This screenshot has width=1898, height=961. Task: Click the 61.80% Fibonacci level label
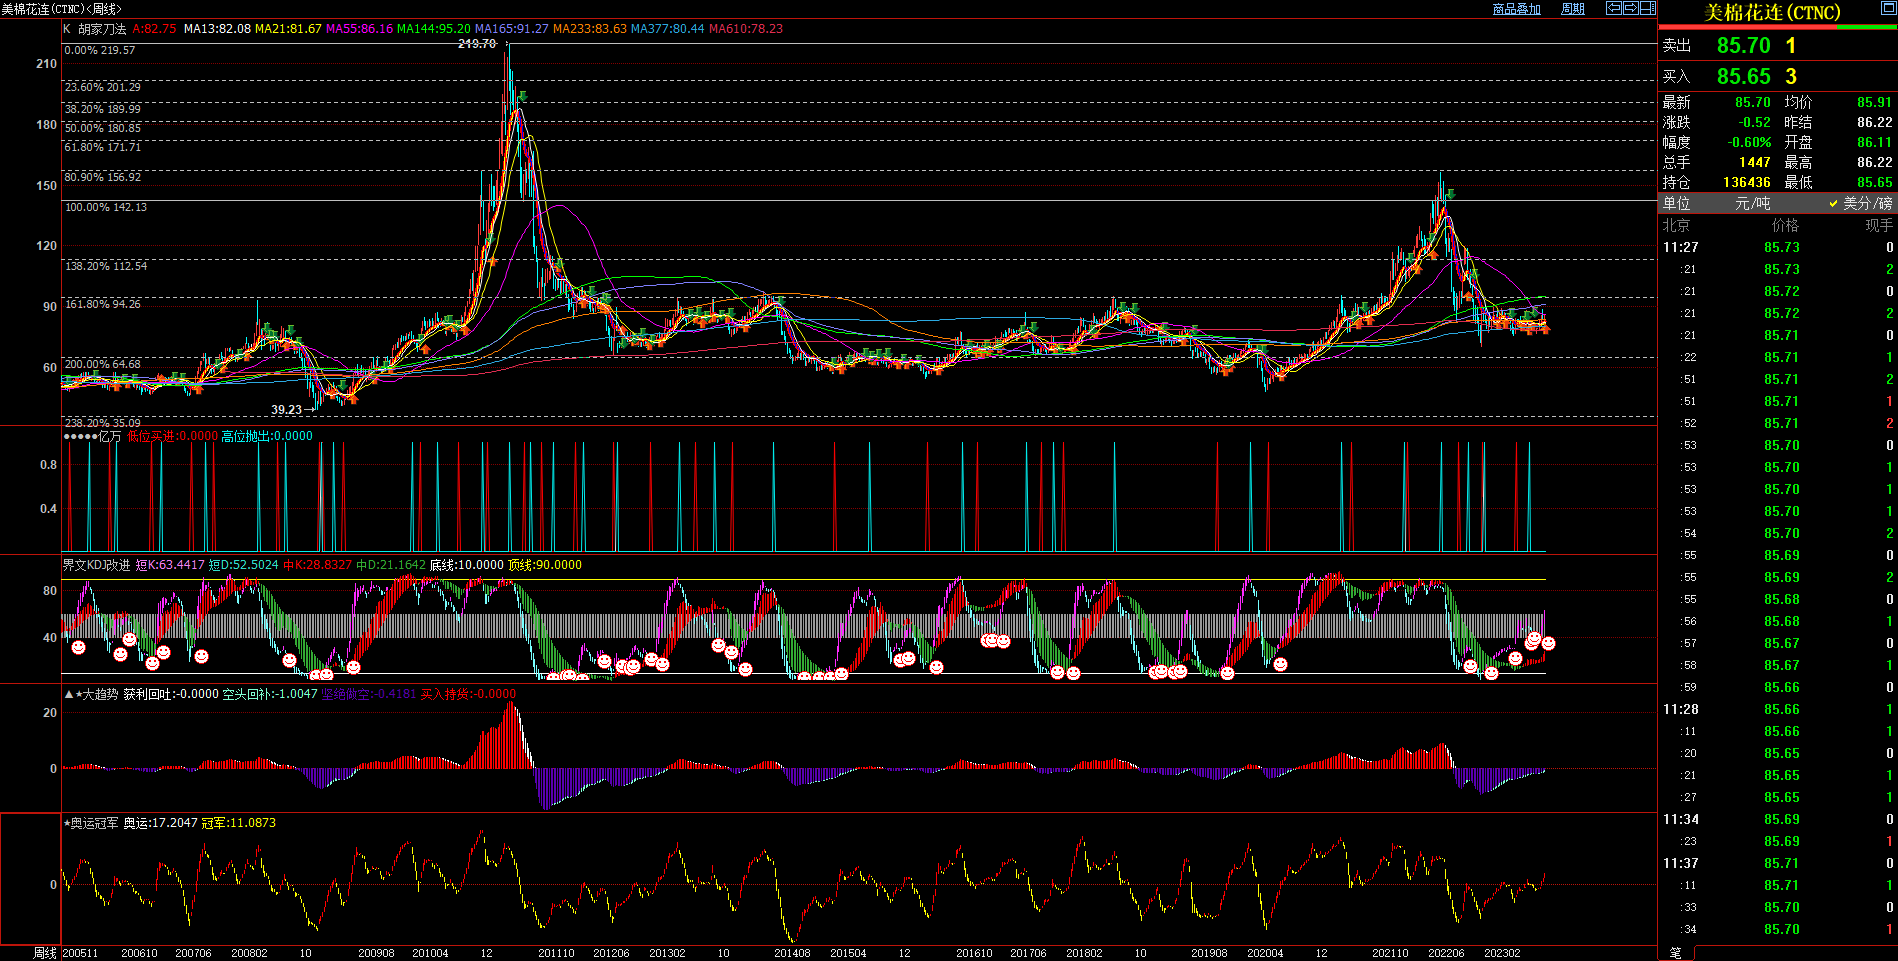[x=103, y=147]
